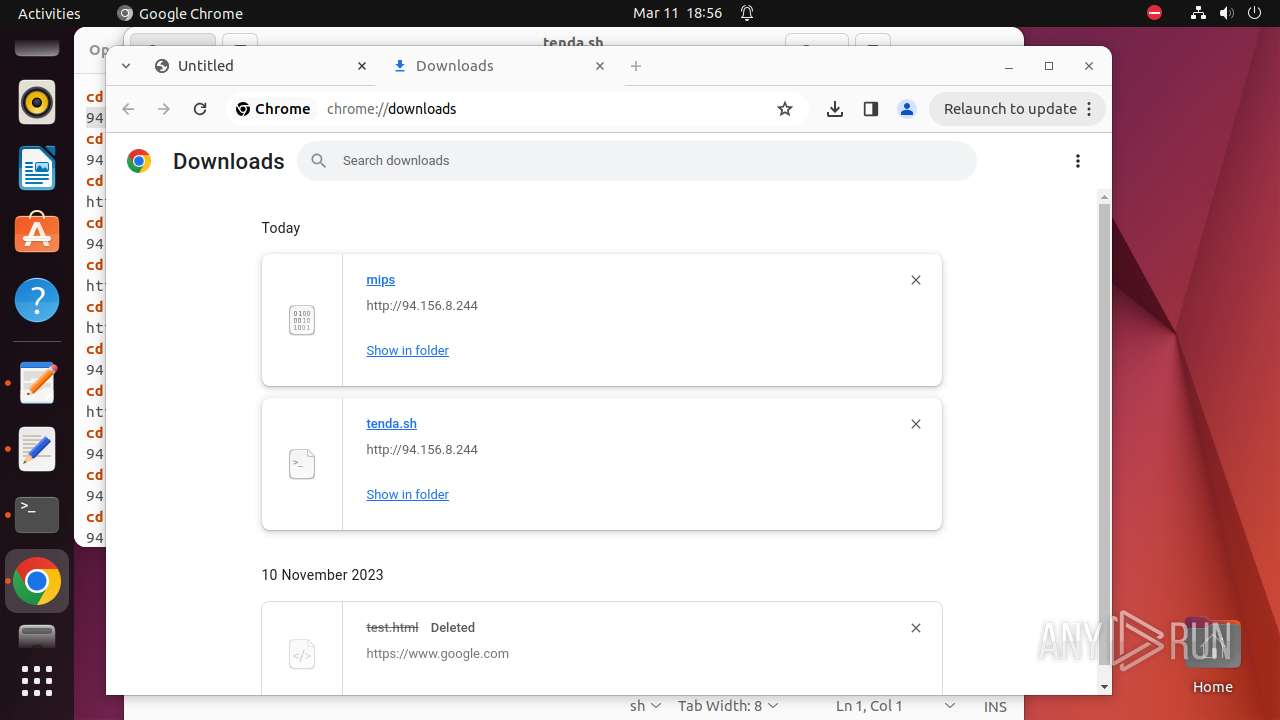Viewport: 1280px width, 720px height.
Task: Click mips source URL text
Action: pyautogui.click(x=422, y=306)
